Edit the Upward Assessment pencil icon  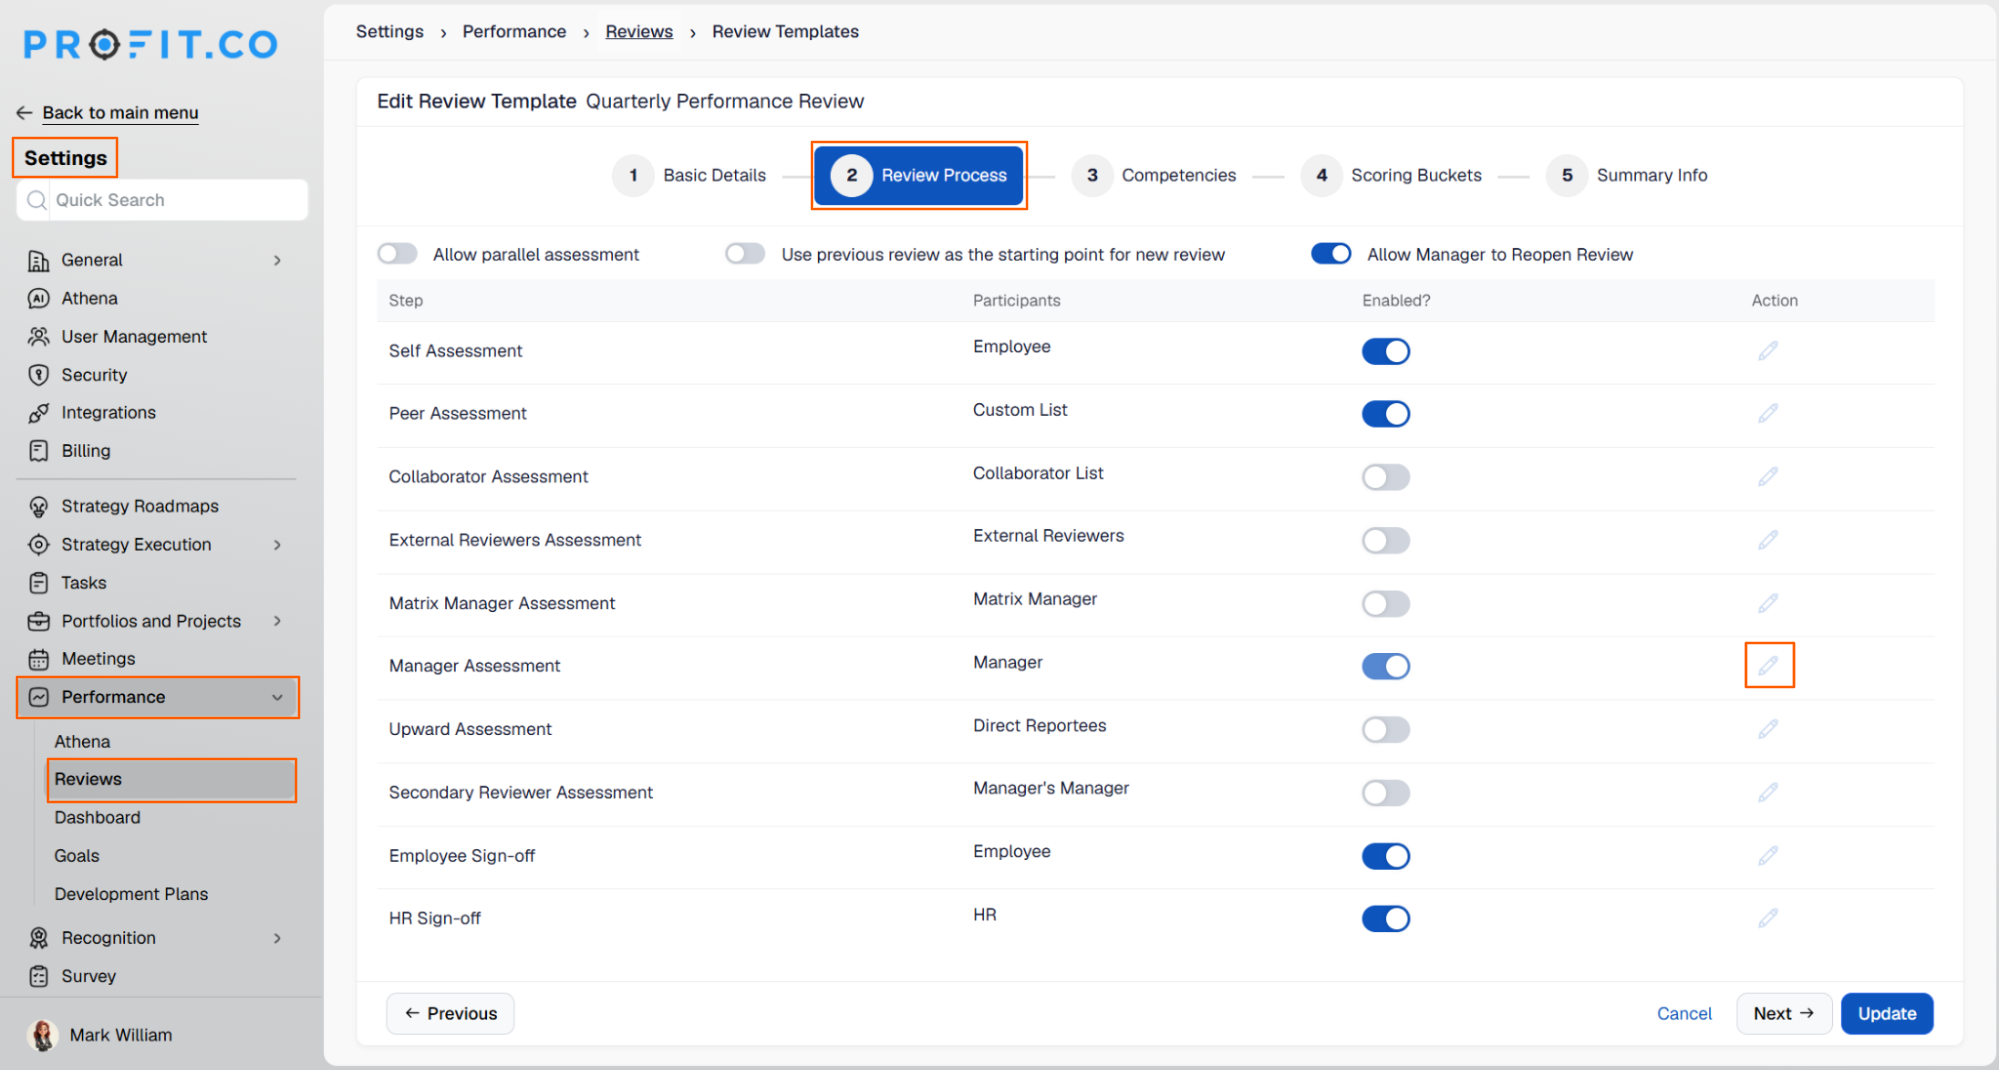[x=1768, y=729]
